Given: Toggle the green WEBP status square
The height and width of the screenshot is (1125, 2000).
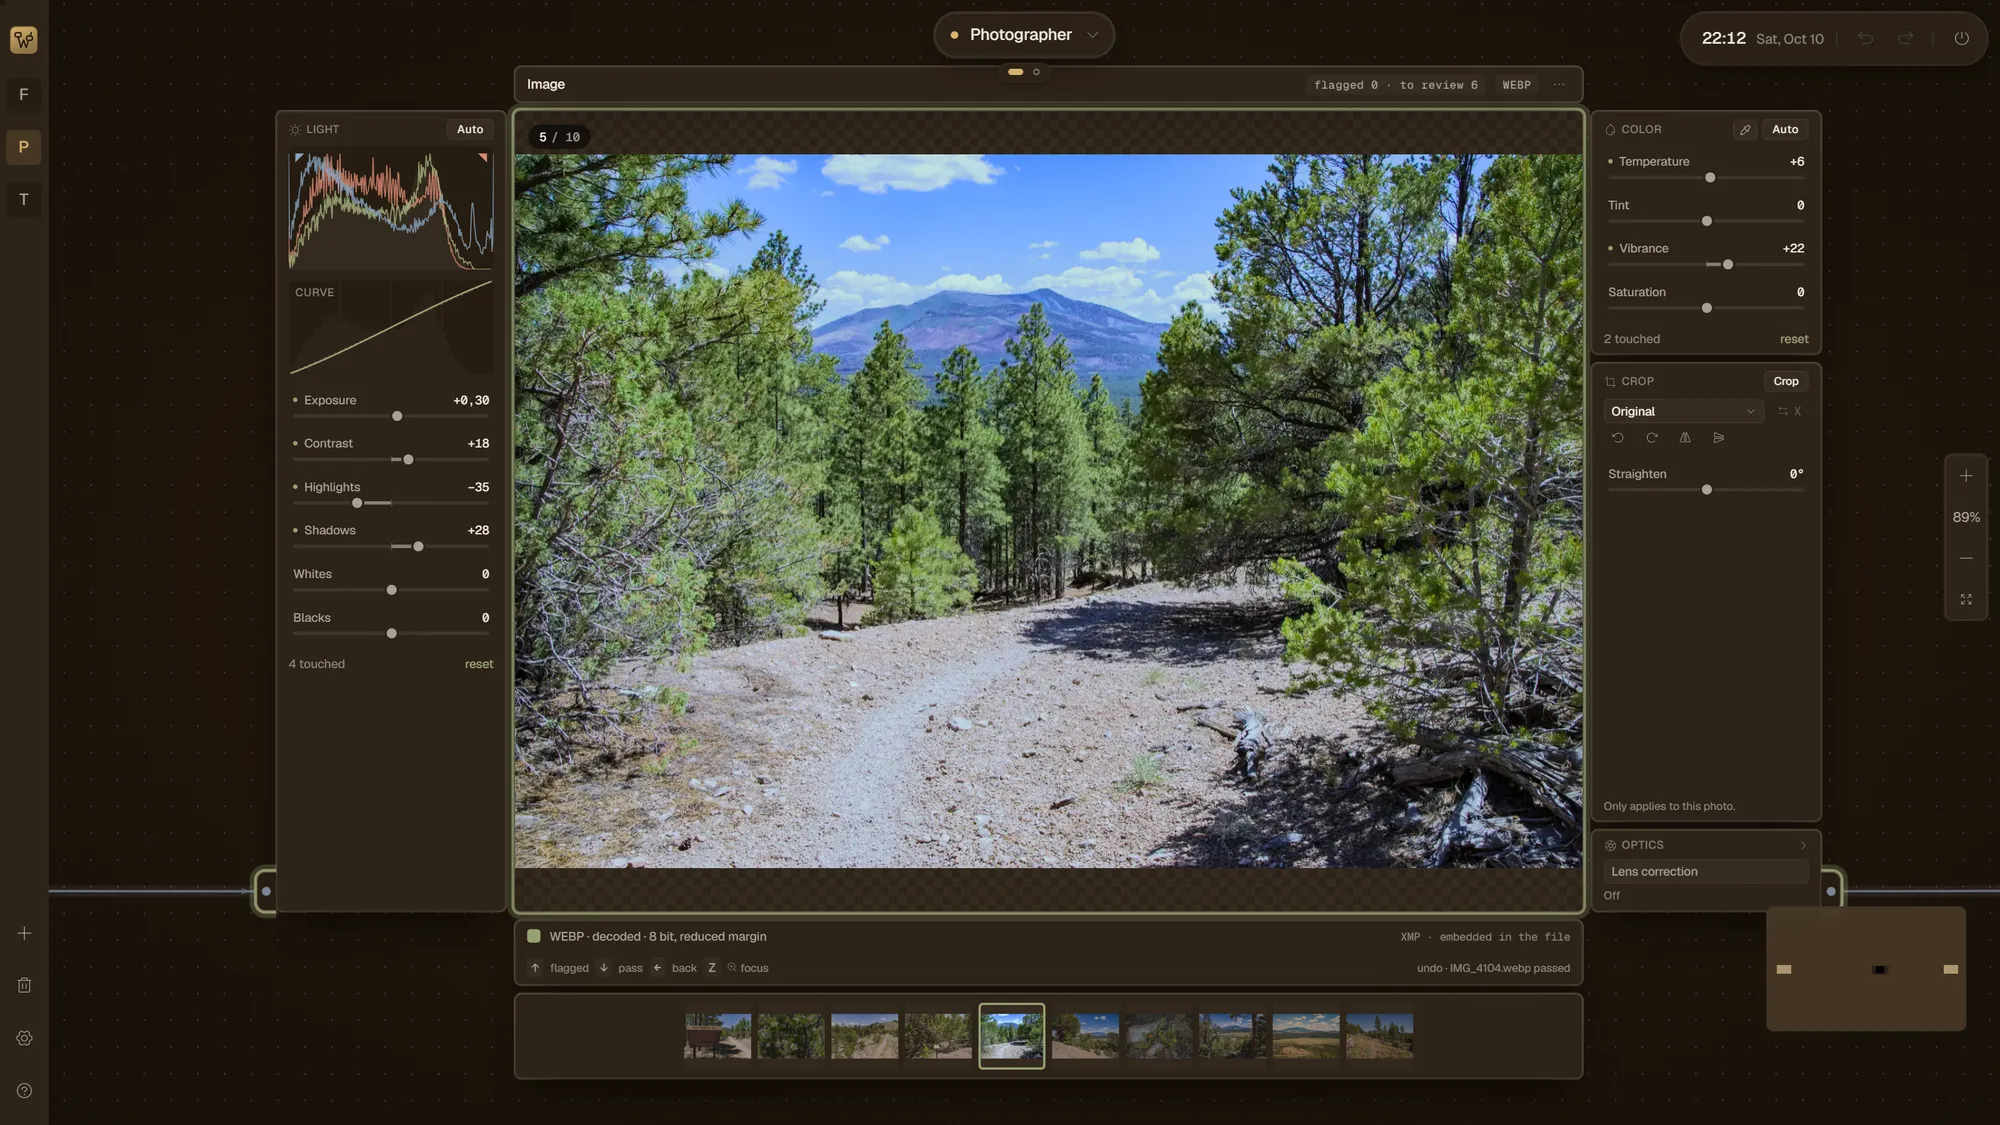Looking at the screenshot, I should [534, 937].
